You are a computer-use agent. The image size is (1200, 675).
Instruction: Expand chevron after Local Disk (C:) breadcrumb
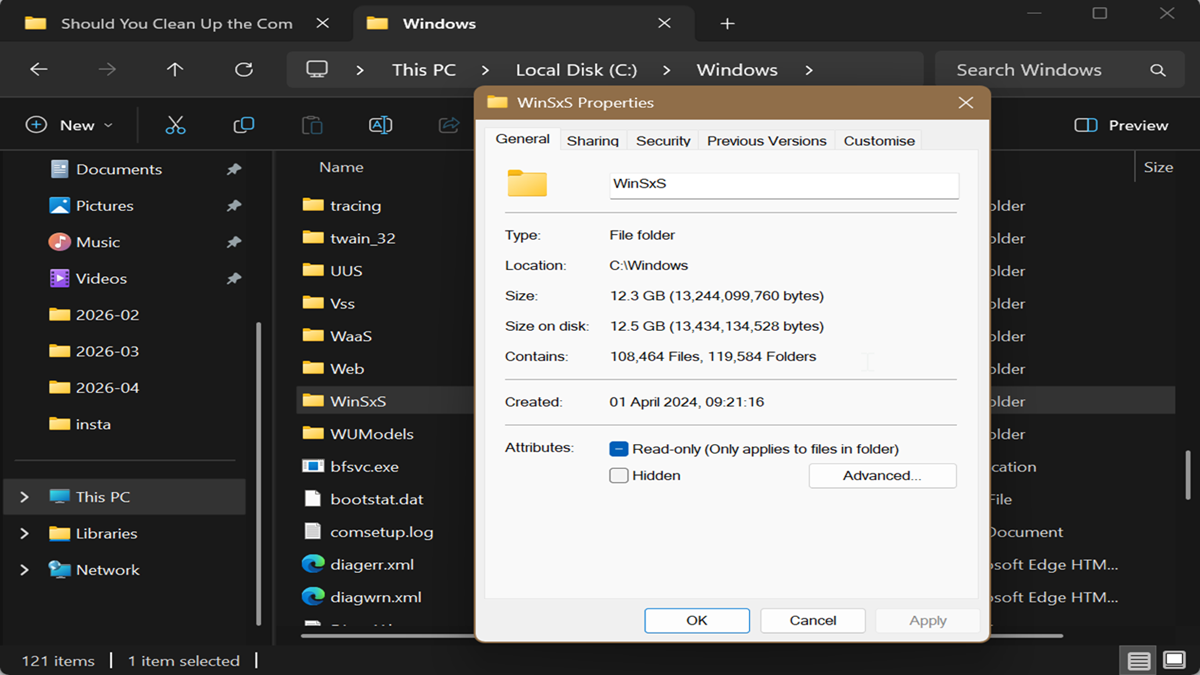(x=666, y=70)
